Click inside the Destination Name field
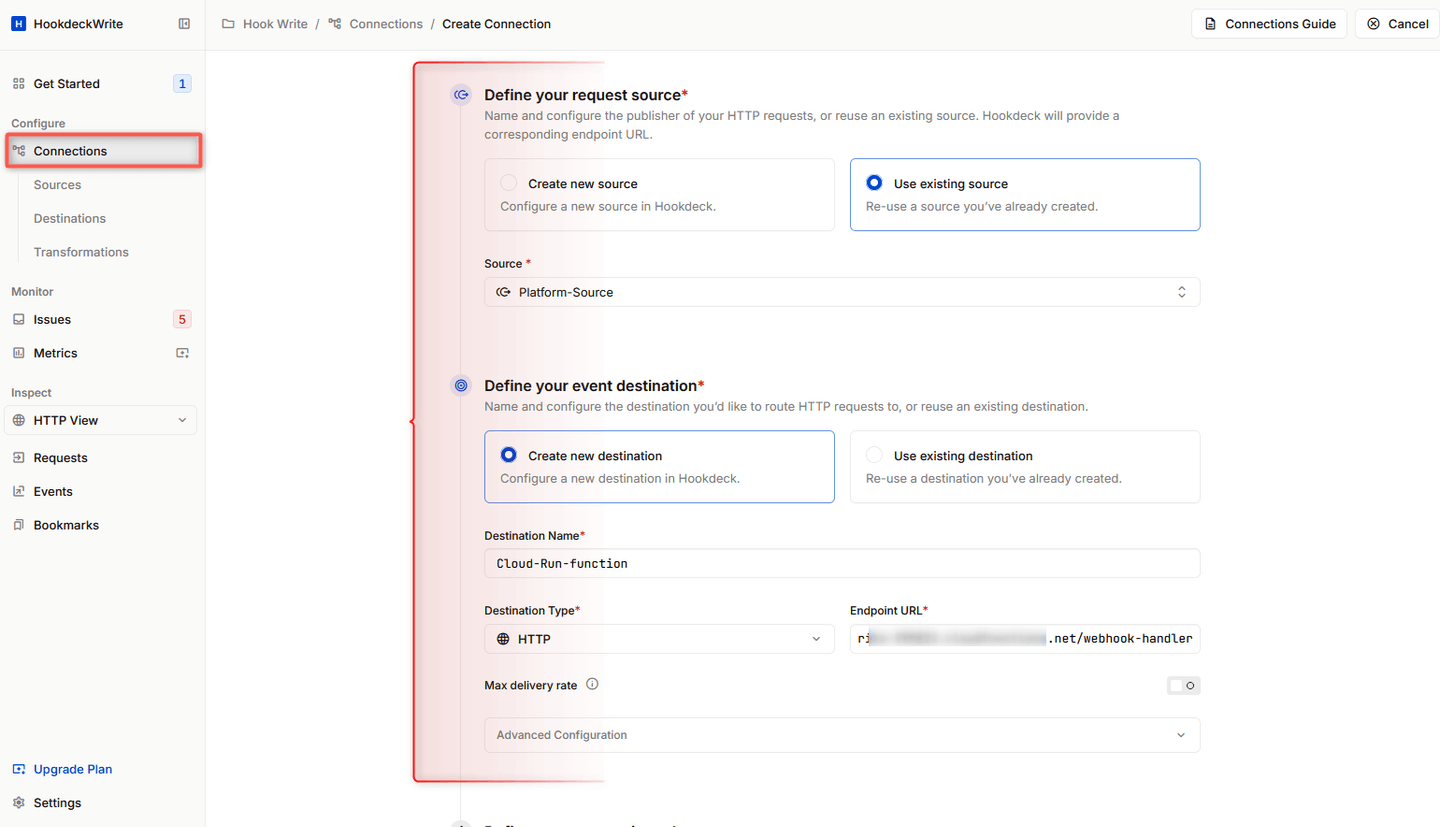Viewport: 1440px width, 827px height. (x=841, y=563)
